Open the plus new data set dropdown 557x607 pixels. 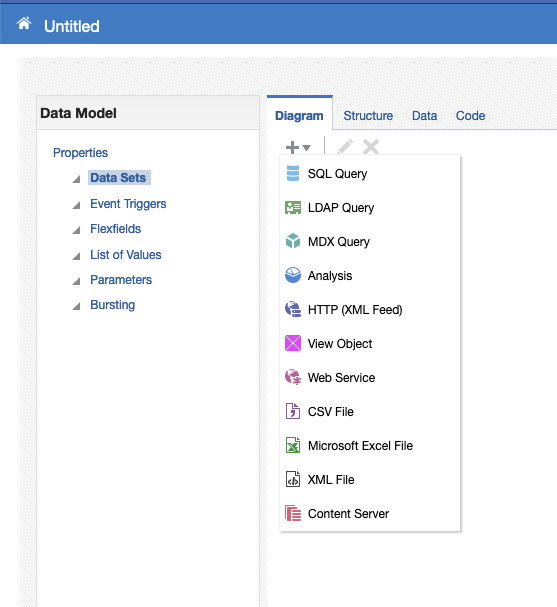point(298,147)
